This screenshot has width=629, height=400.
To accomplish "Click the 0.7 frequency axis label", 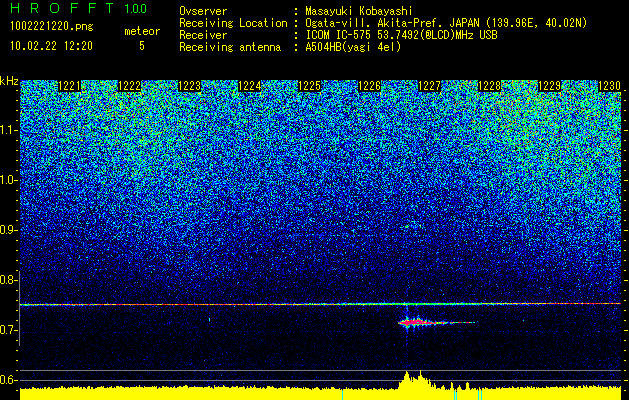I will tap(8, 330).
